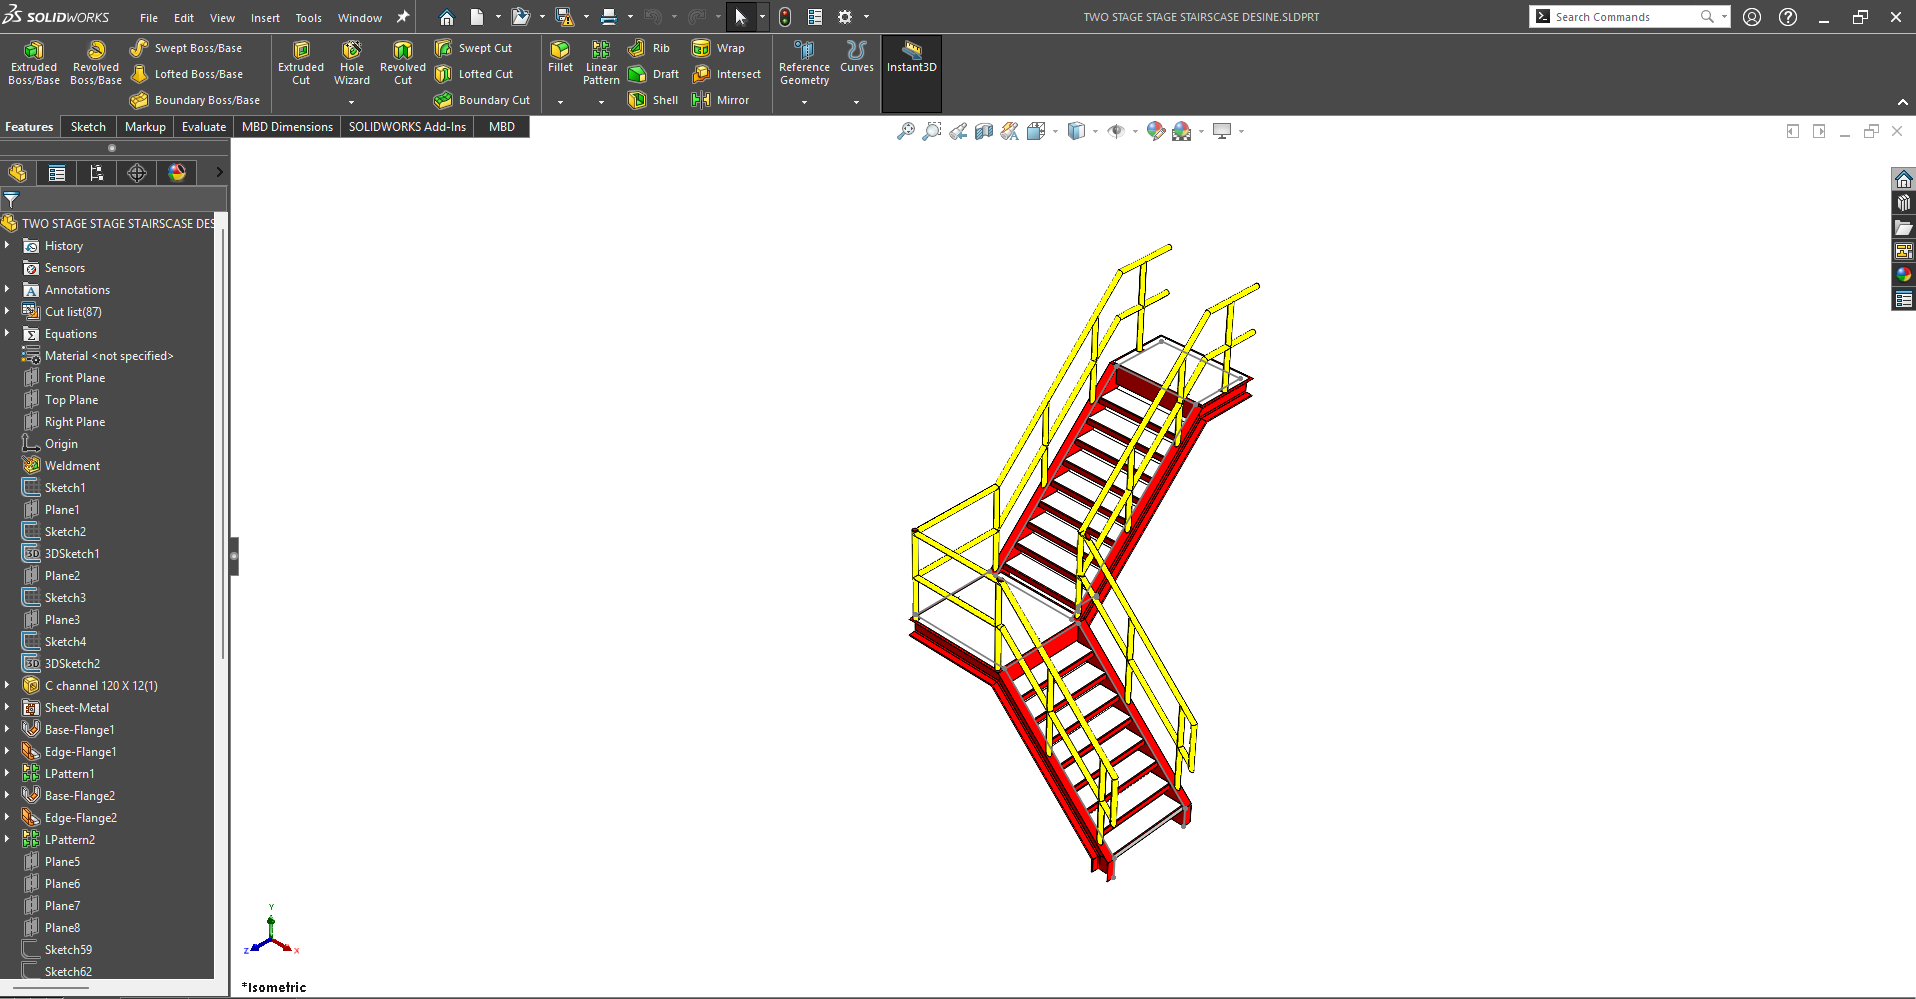Select the Revolved Boss/Base tool
Image resolution: width=1916 pixels, height=999 pixels.
96,63
